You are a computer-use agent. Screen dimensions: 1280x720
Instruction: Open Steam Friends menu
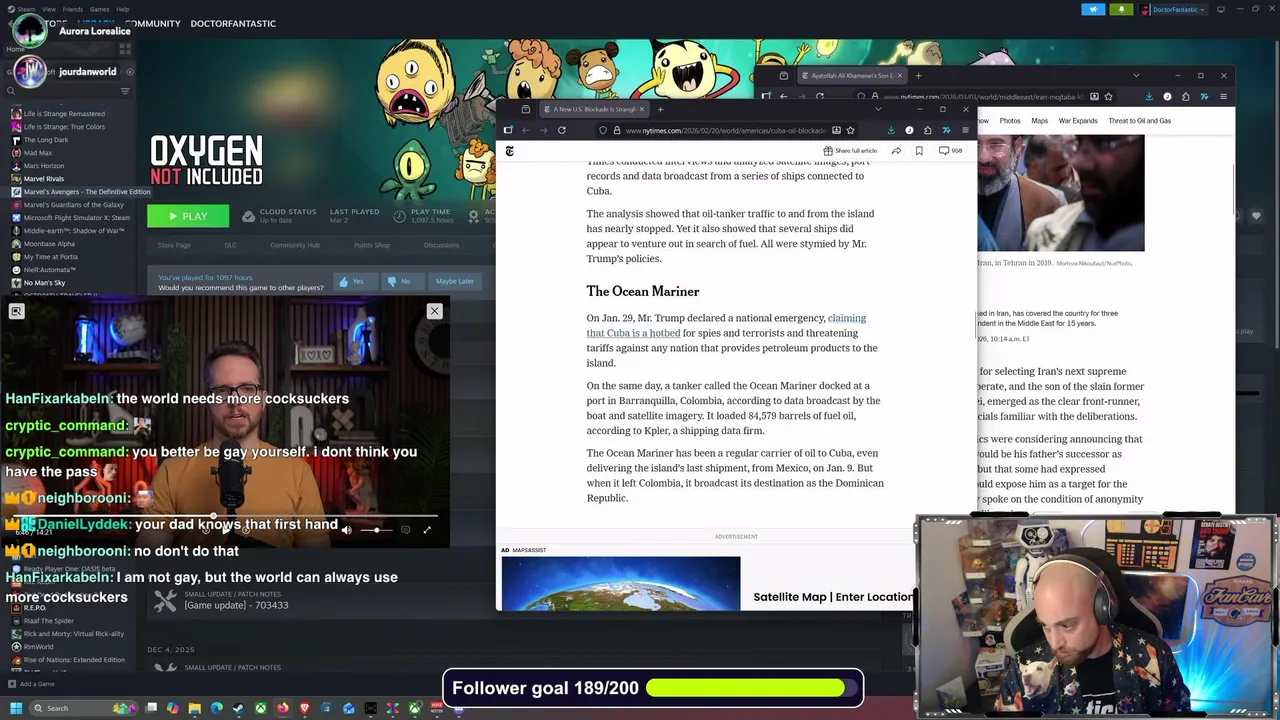[x=73, y=9]
